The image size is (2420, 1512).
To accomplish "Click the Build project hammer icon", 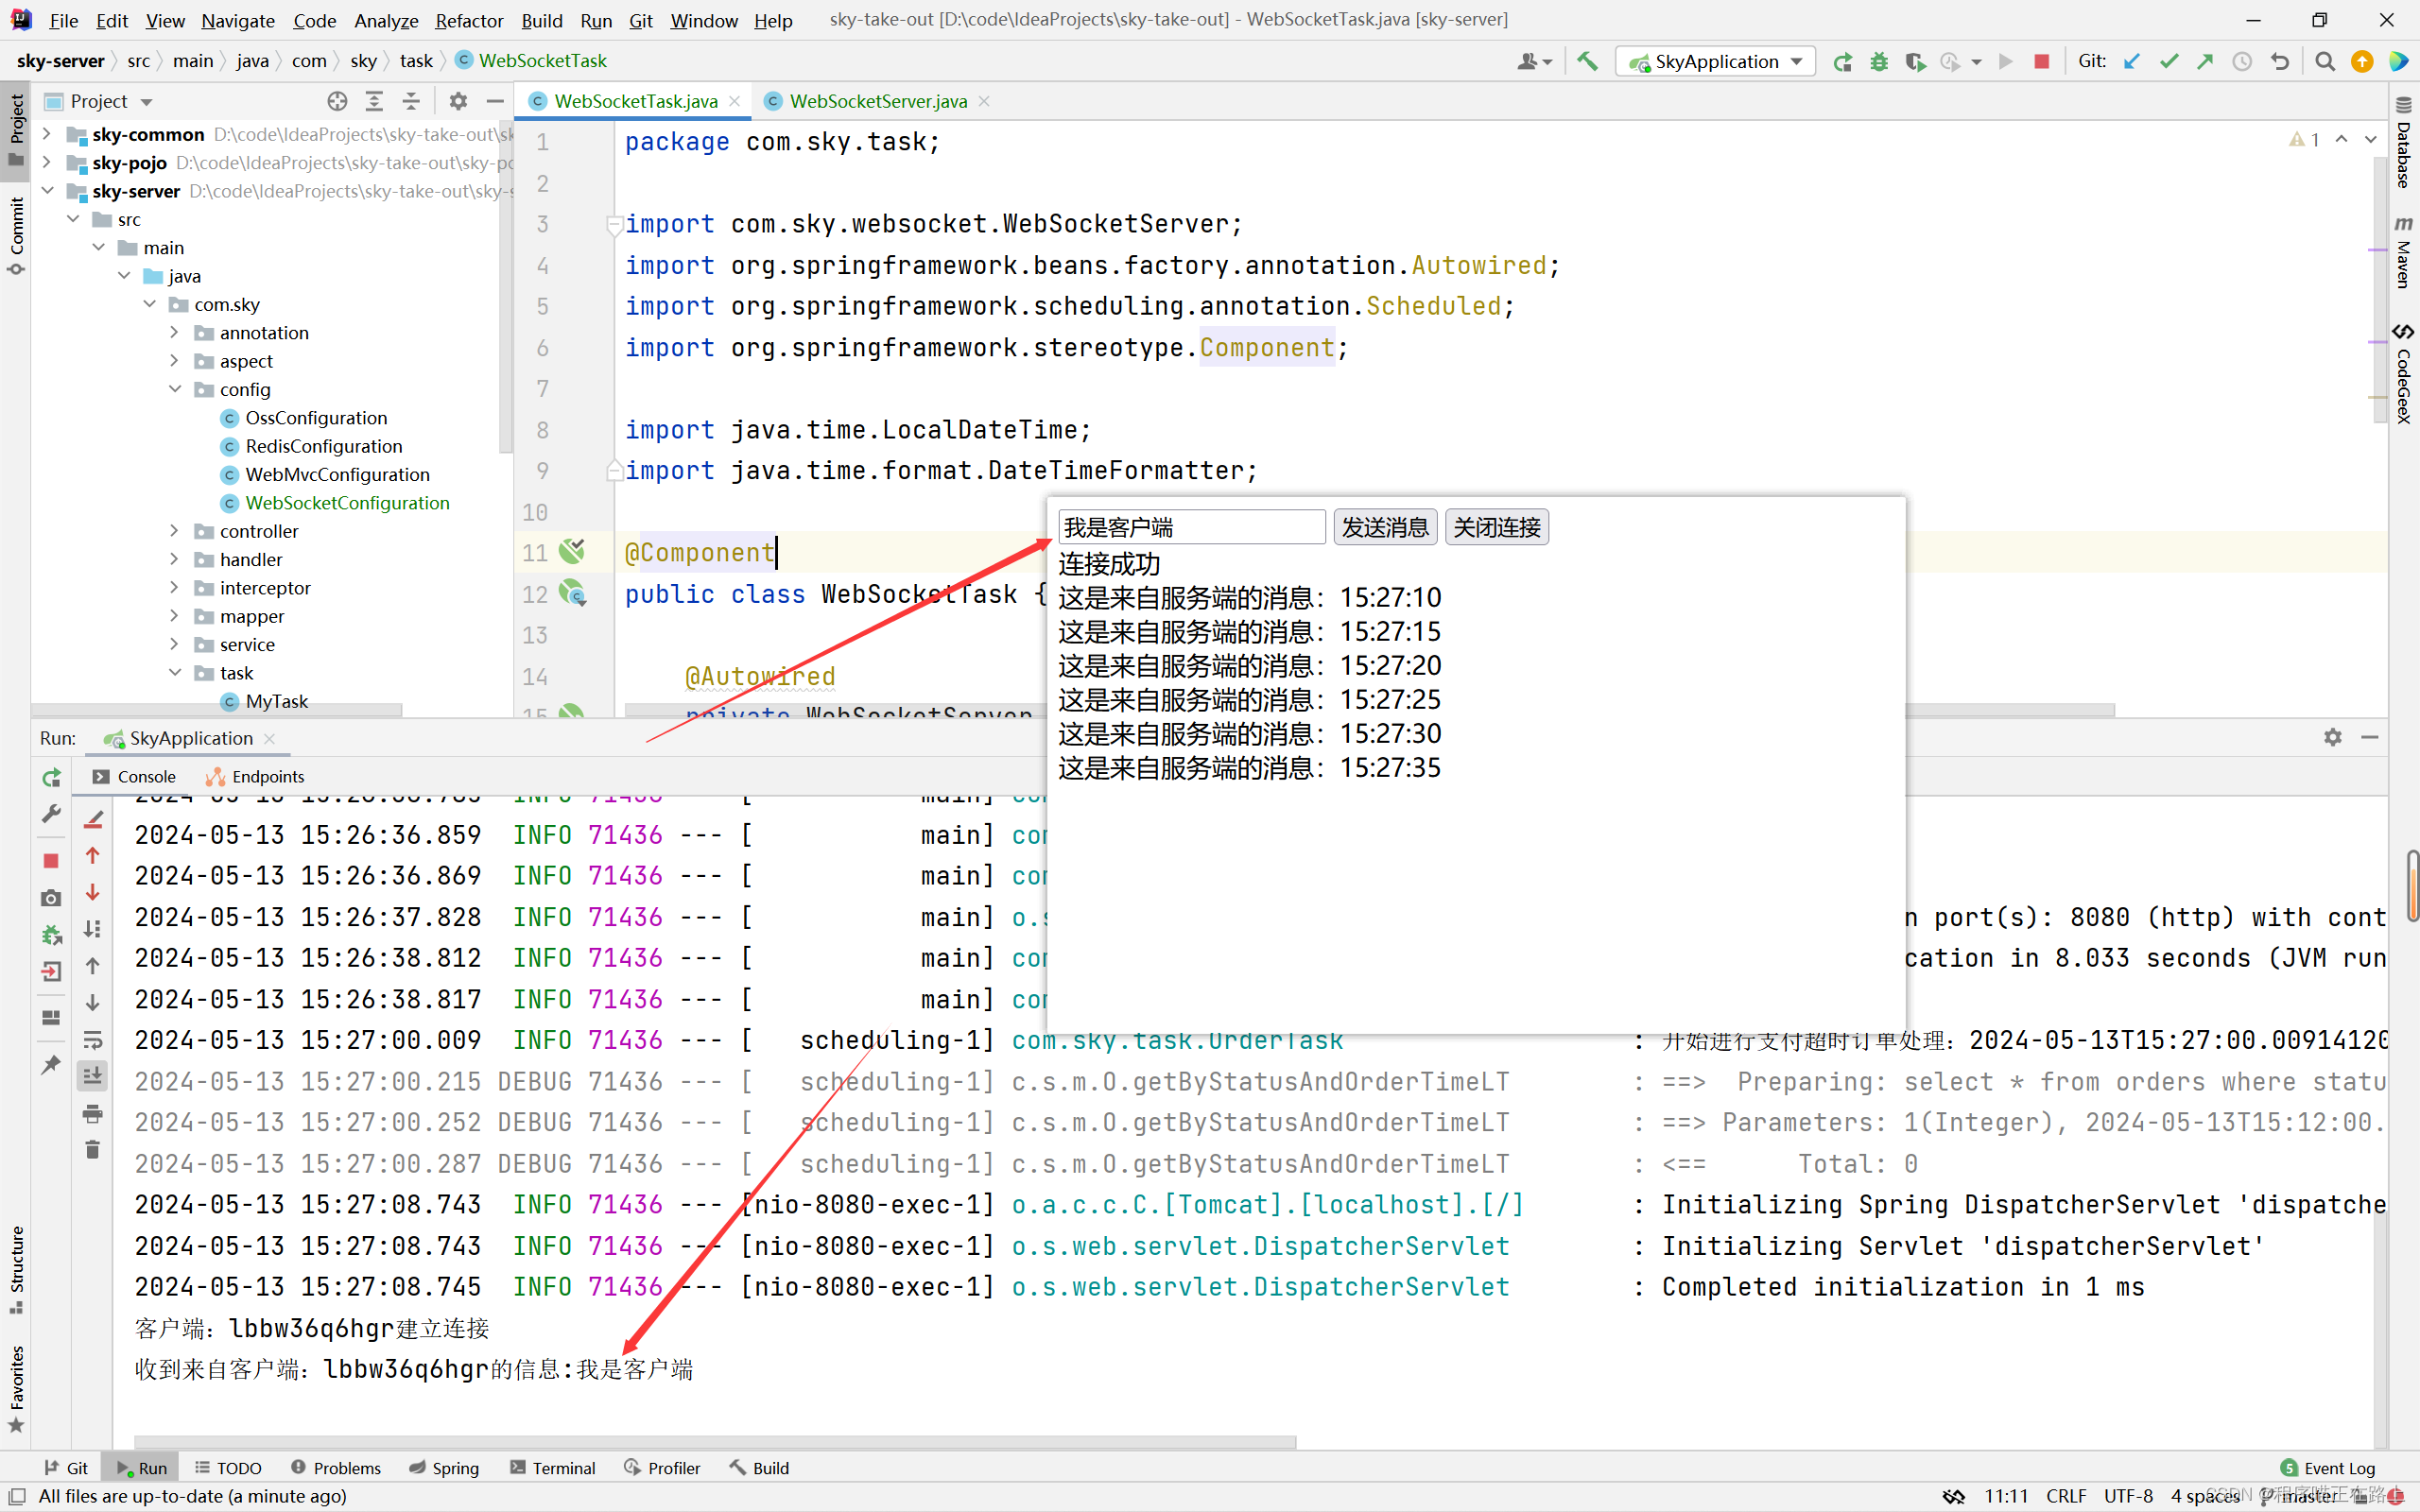I will click(1587, 61).
